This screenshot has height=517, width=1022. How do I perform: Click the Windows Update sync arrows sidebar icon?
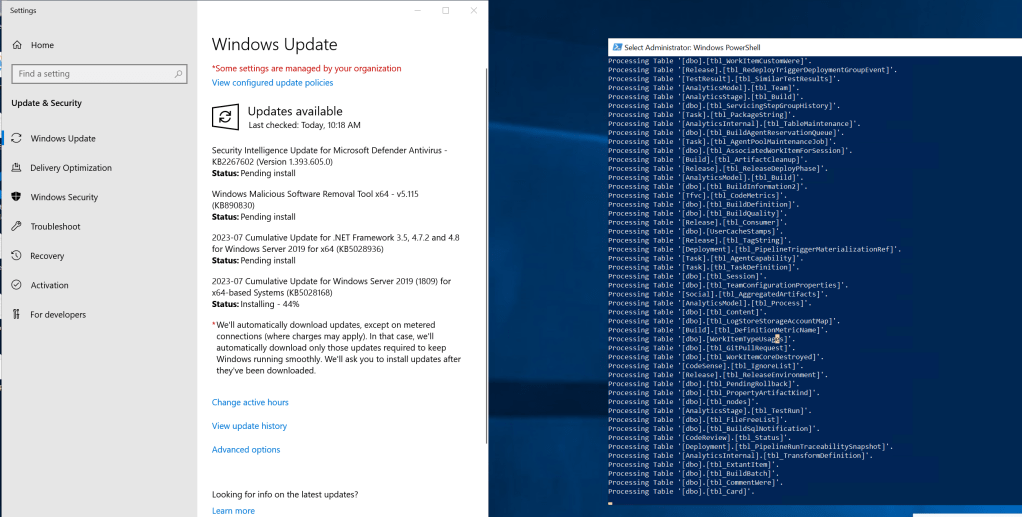tap(16, 138)
